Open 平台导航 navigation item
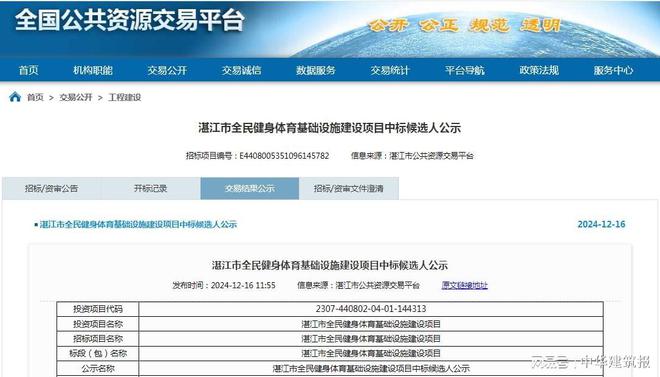Image resolution: width=660 pixels, height=377 pixels. (x=465, y=70)
